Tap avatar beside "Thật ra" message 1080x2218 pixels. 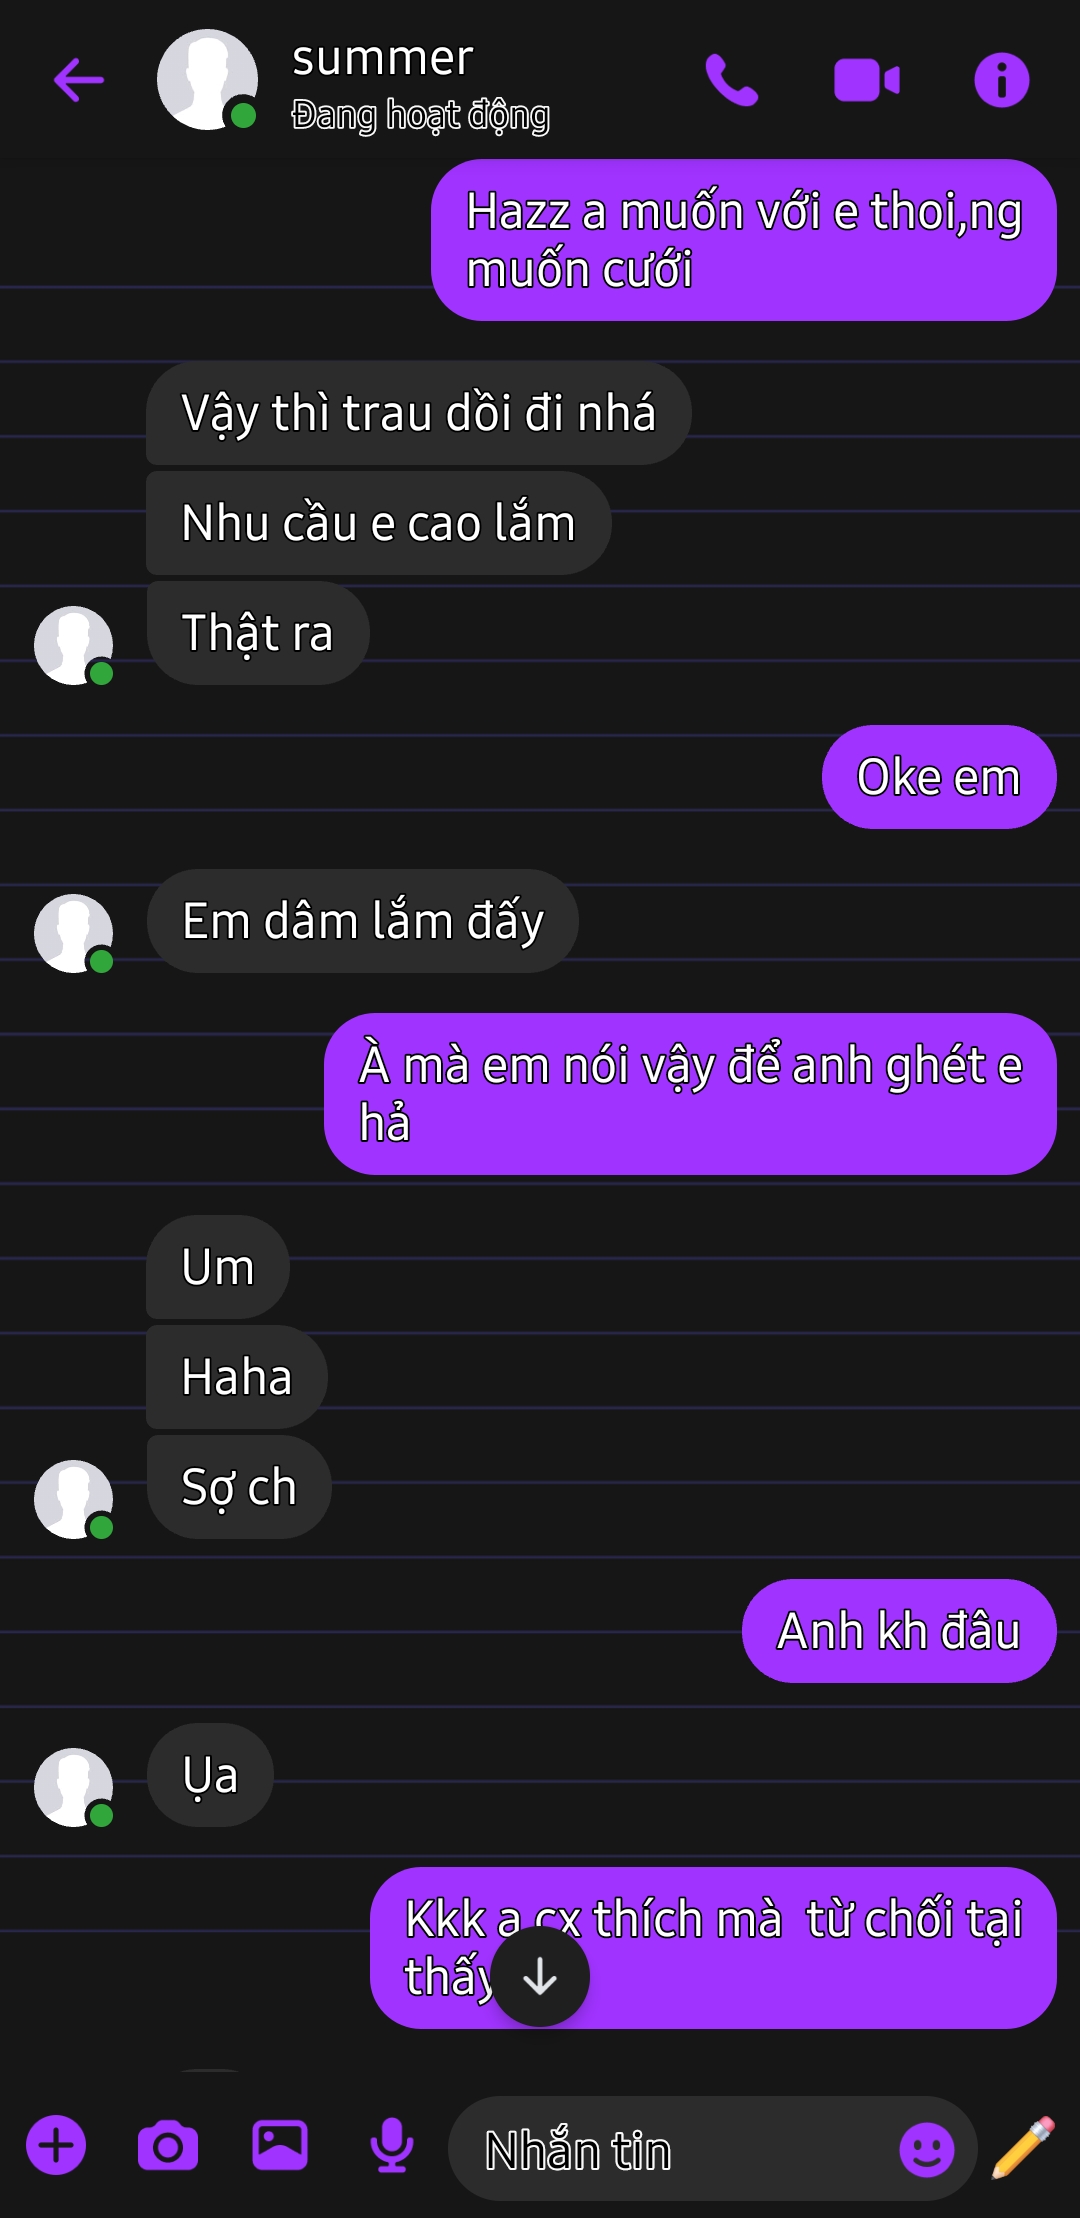tap(74, 645)
